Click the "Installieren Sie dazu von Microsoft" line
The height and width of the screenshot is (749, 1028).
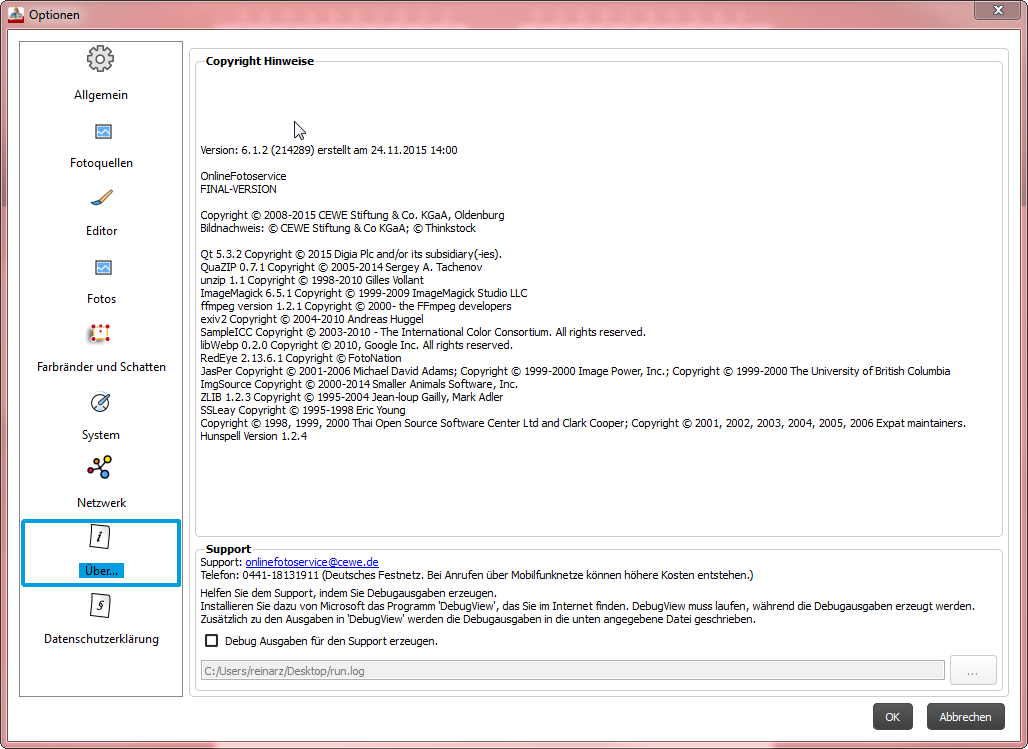coord(587,606)
